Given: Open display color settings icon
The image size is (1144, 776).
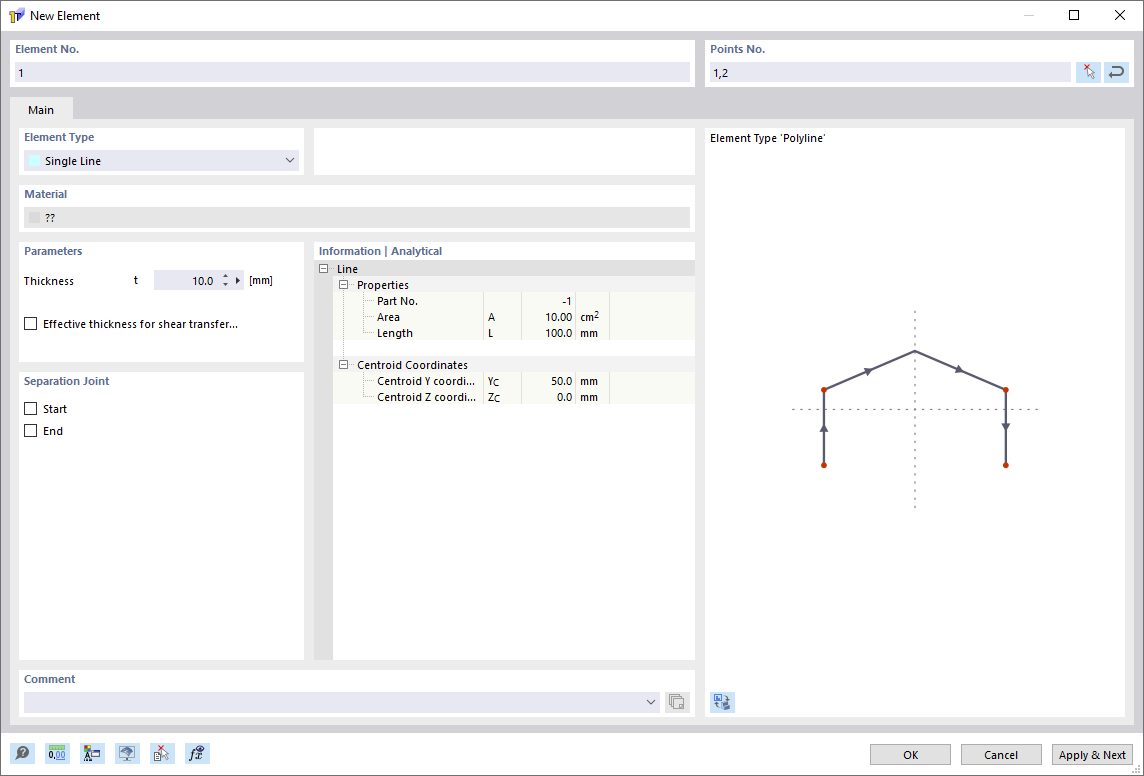Looking at the screenshot, I should click(x=92, y=753).
